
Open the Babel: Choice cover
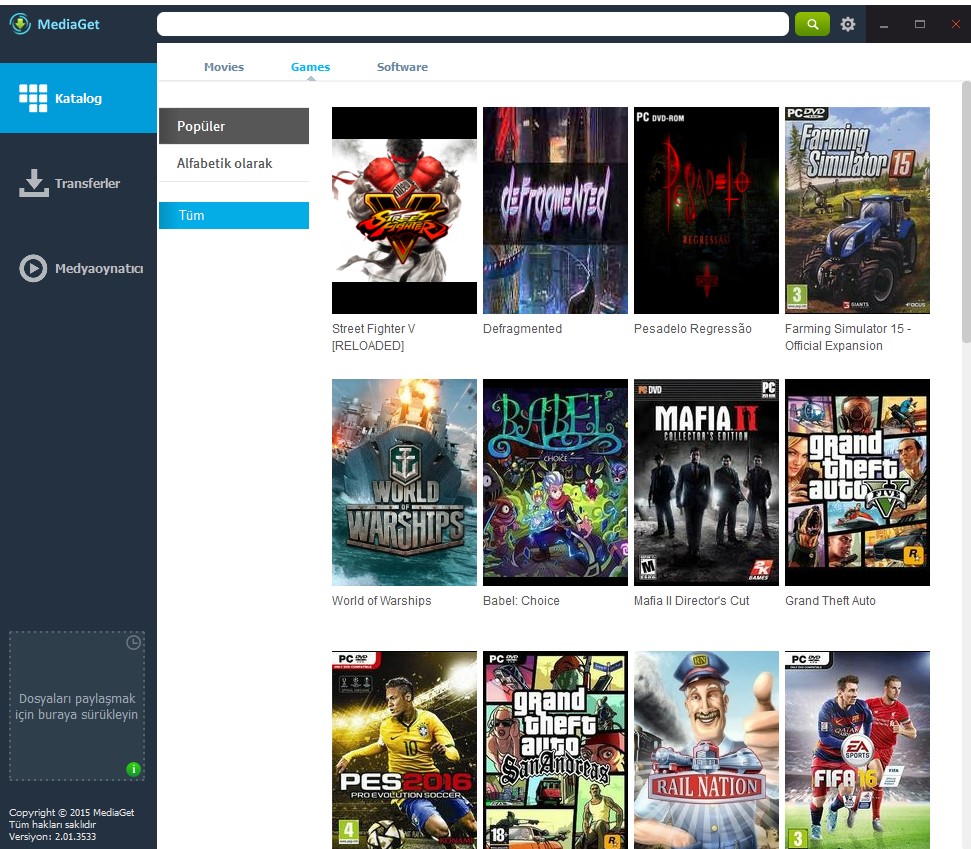tap(555, 482)
